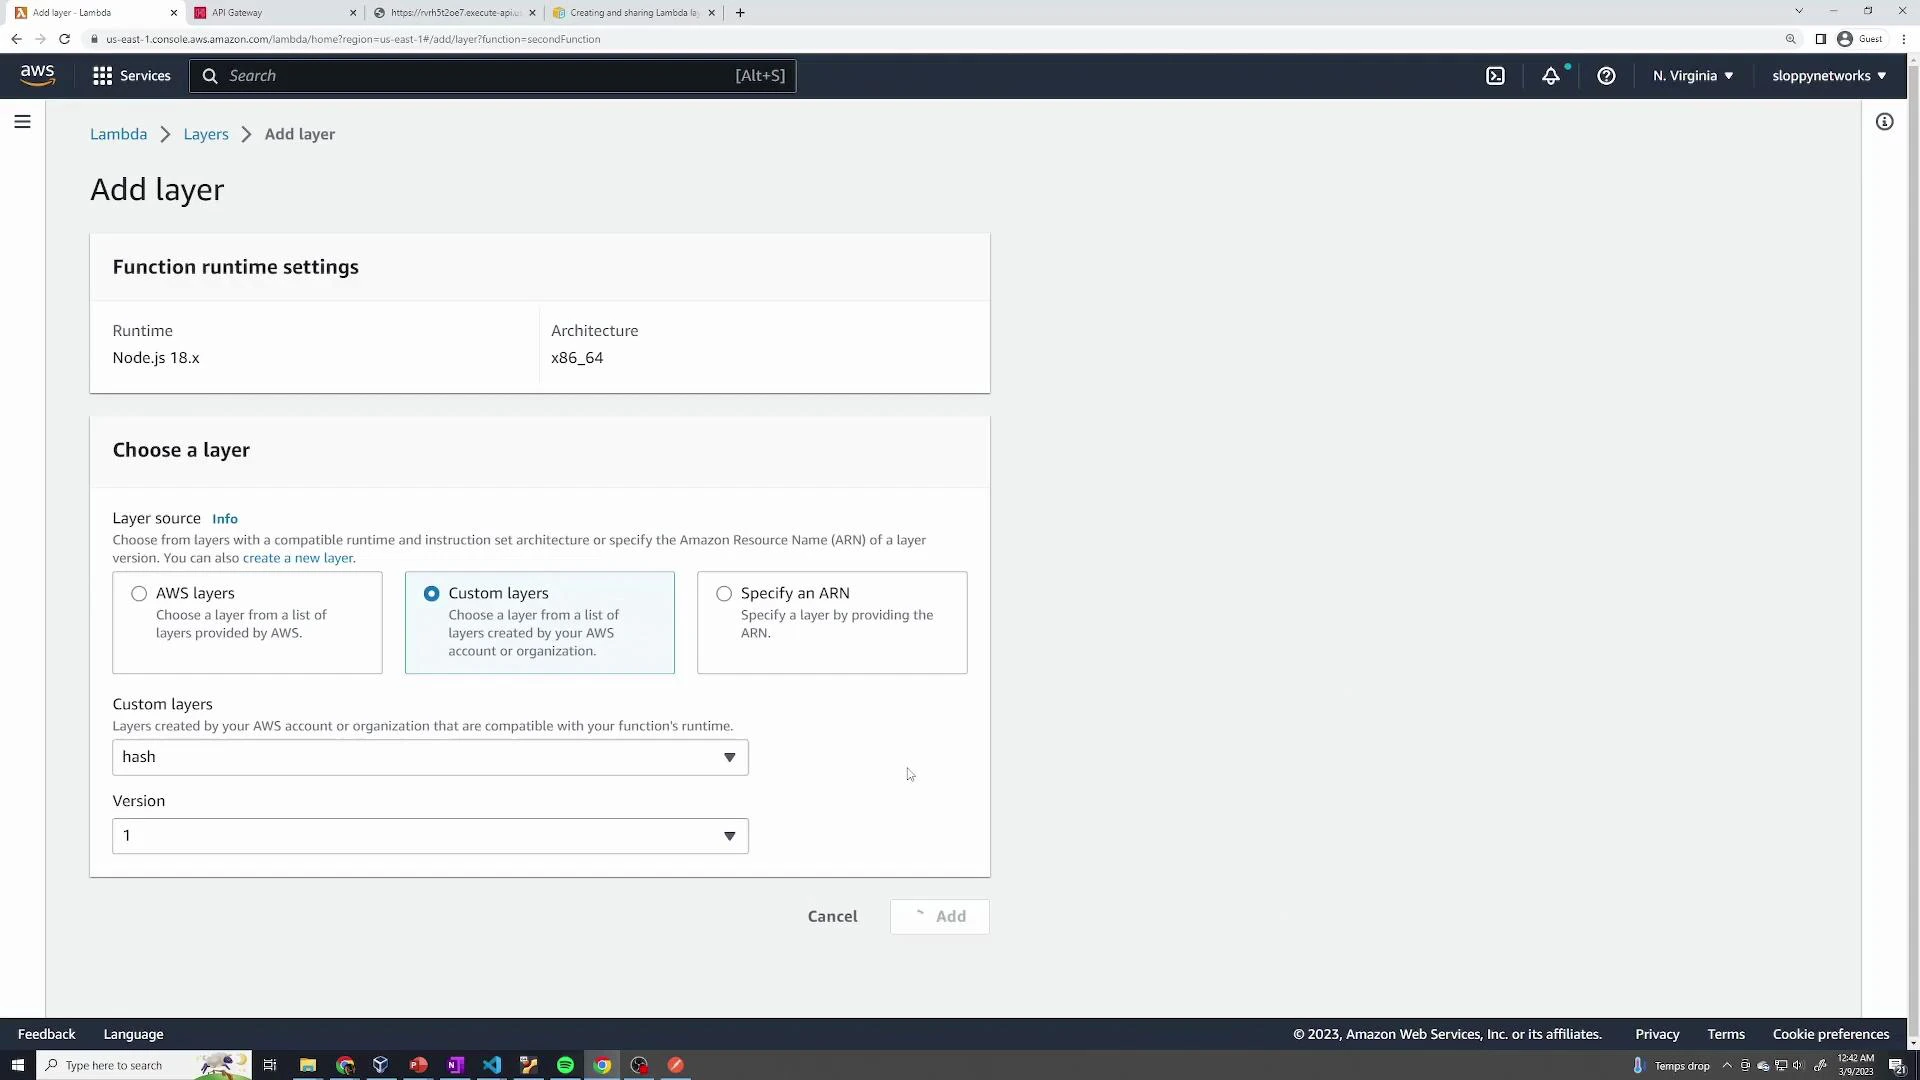Open OBS Studio from the taskbar
Viewport: 1920px width, 1080px height.
tap(640, 1065)
